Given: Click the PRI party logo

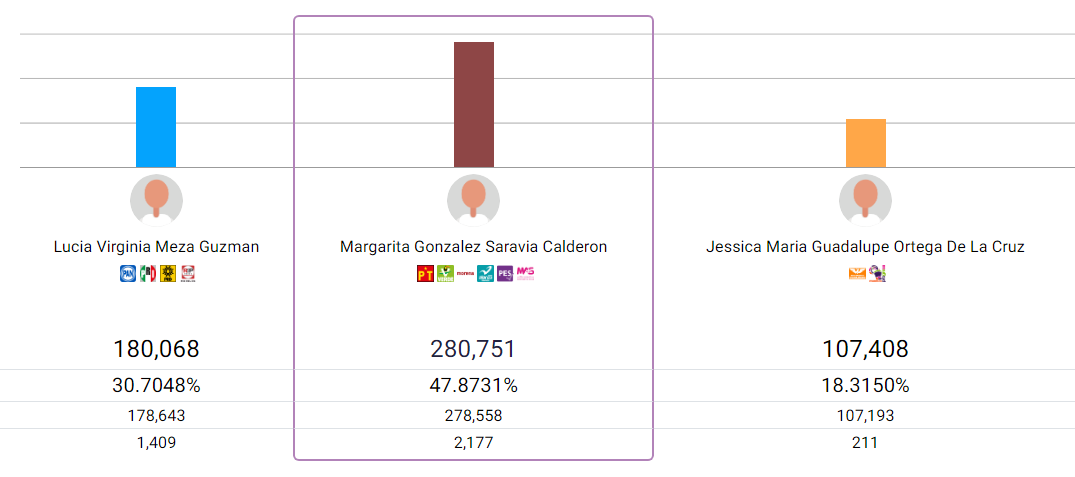Looking at the screenshot, I should [147, 273].
